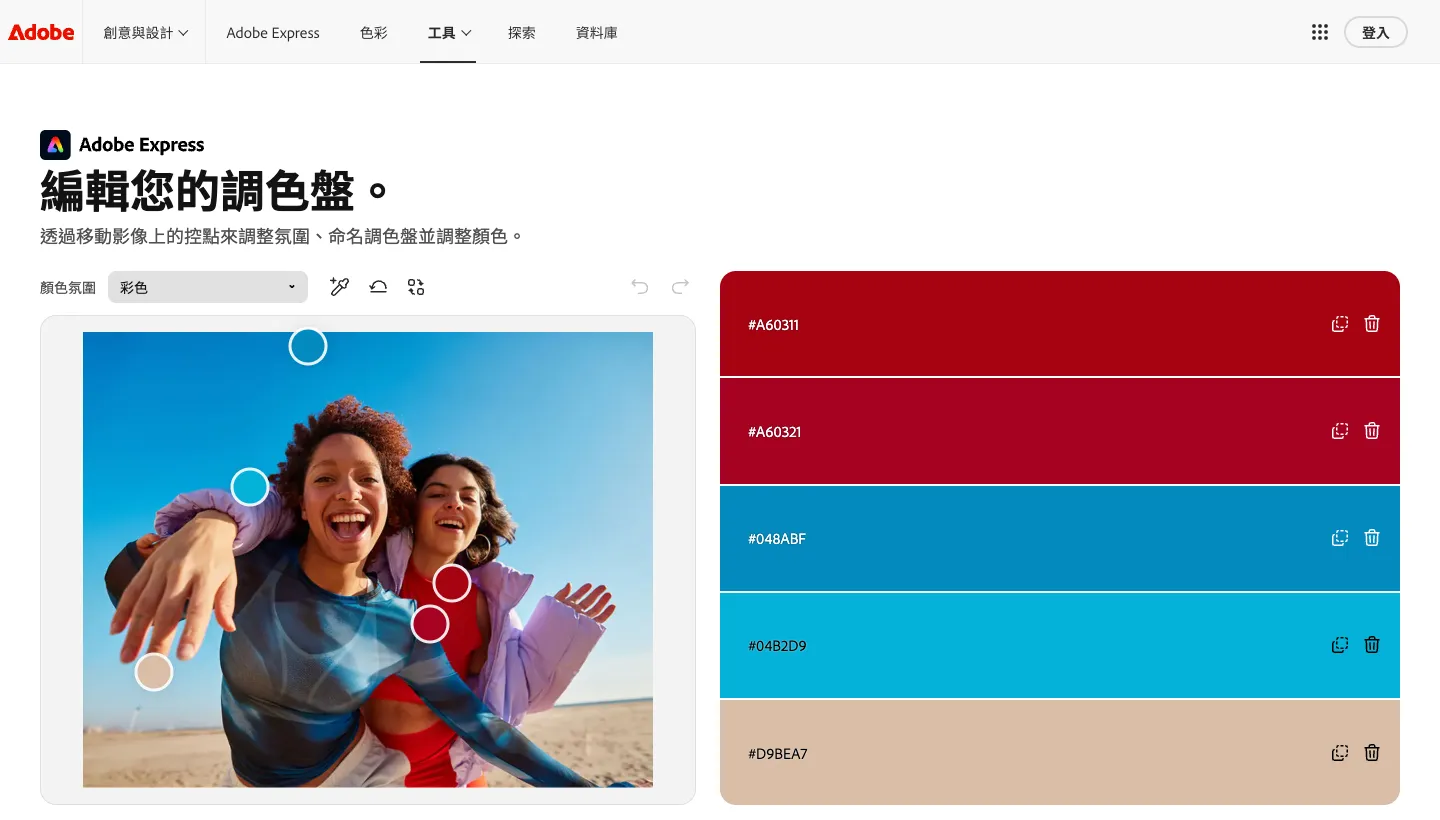Select the dark blue #048ABF swatch row
The width and height of the screenshot is (1440, 820).
(1060, 538)
